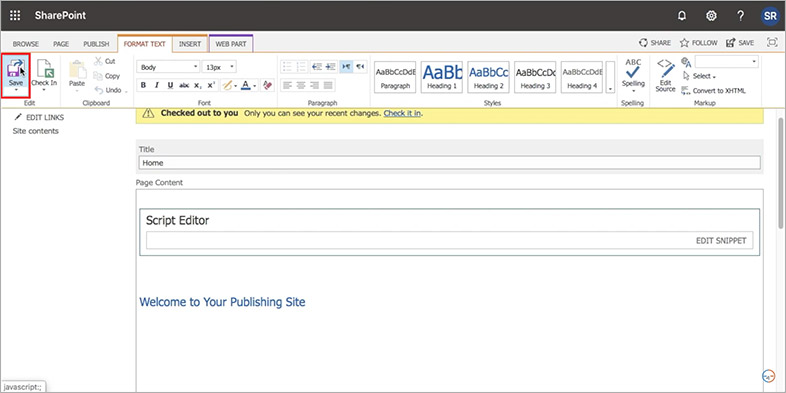Switch to the PUBLISH tab

[x=96, y=44]
